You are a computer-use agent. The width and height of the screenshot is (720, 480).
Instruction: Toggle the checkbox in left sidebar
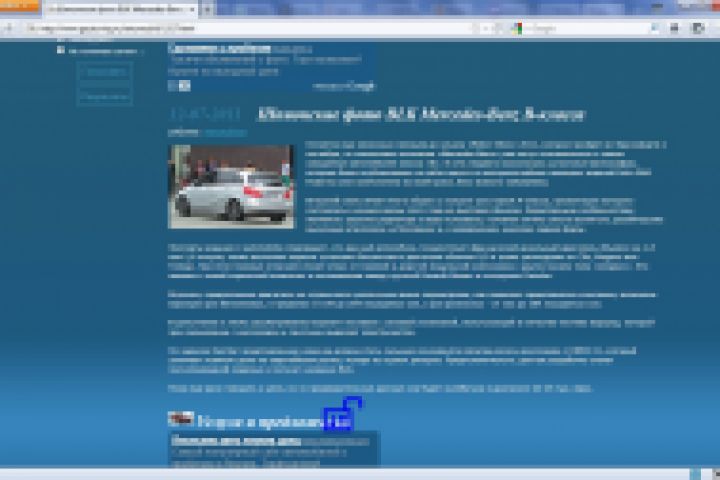tap(61, 50)
